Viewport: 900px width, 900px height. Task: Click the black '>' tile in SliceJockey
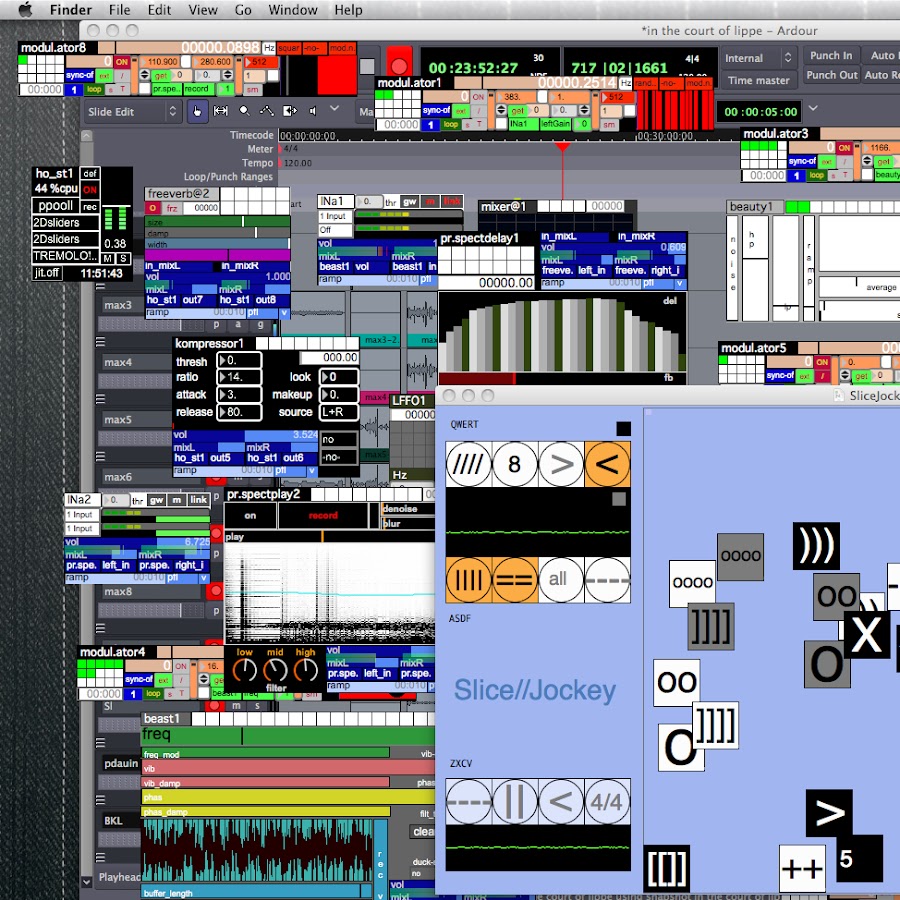click(829, 813)
